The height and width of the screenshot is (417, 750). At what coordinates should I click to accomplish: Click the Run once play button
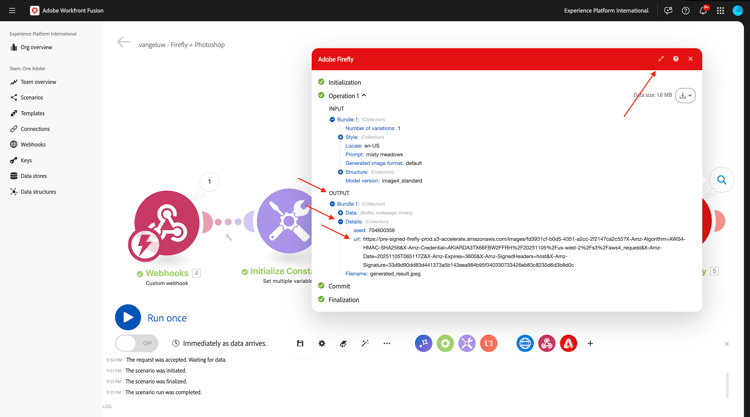pos(128,318)
